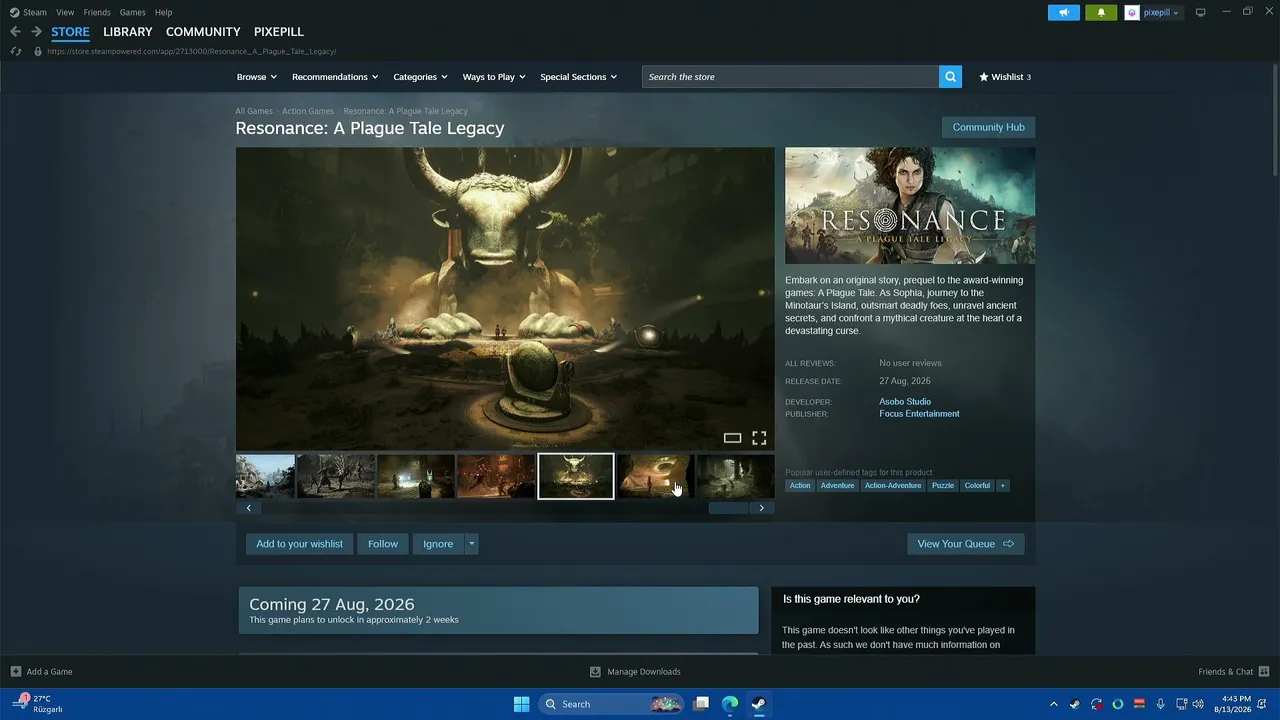
Task: Show hidden icons in the system tray
Action: click(x=1053, y=704)
